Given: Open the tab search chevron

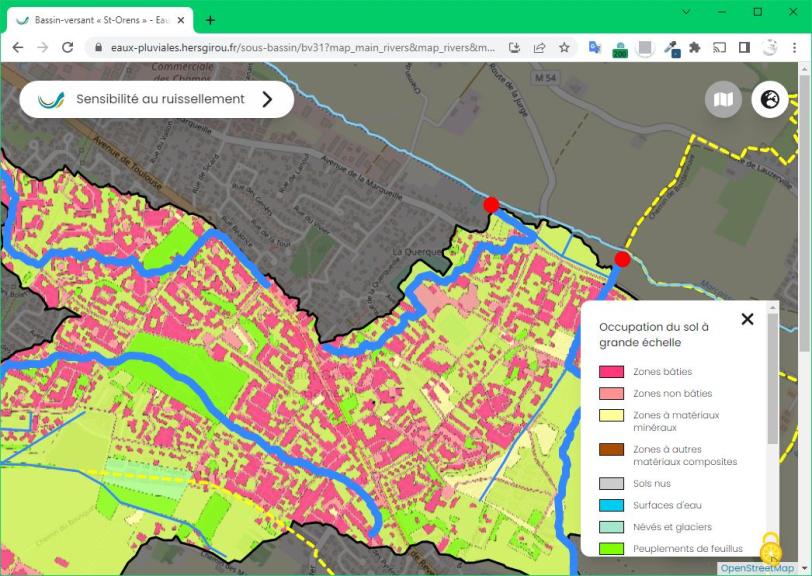Looking at the screenshot, I should tap(686, 12).
